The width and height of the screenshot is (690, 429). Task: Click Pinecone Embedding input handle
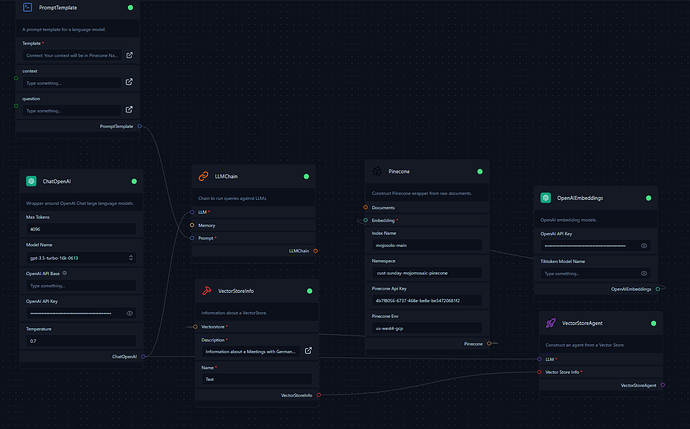coord(366,220)
